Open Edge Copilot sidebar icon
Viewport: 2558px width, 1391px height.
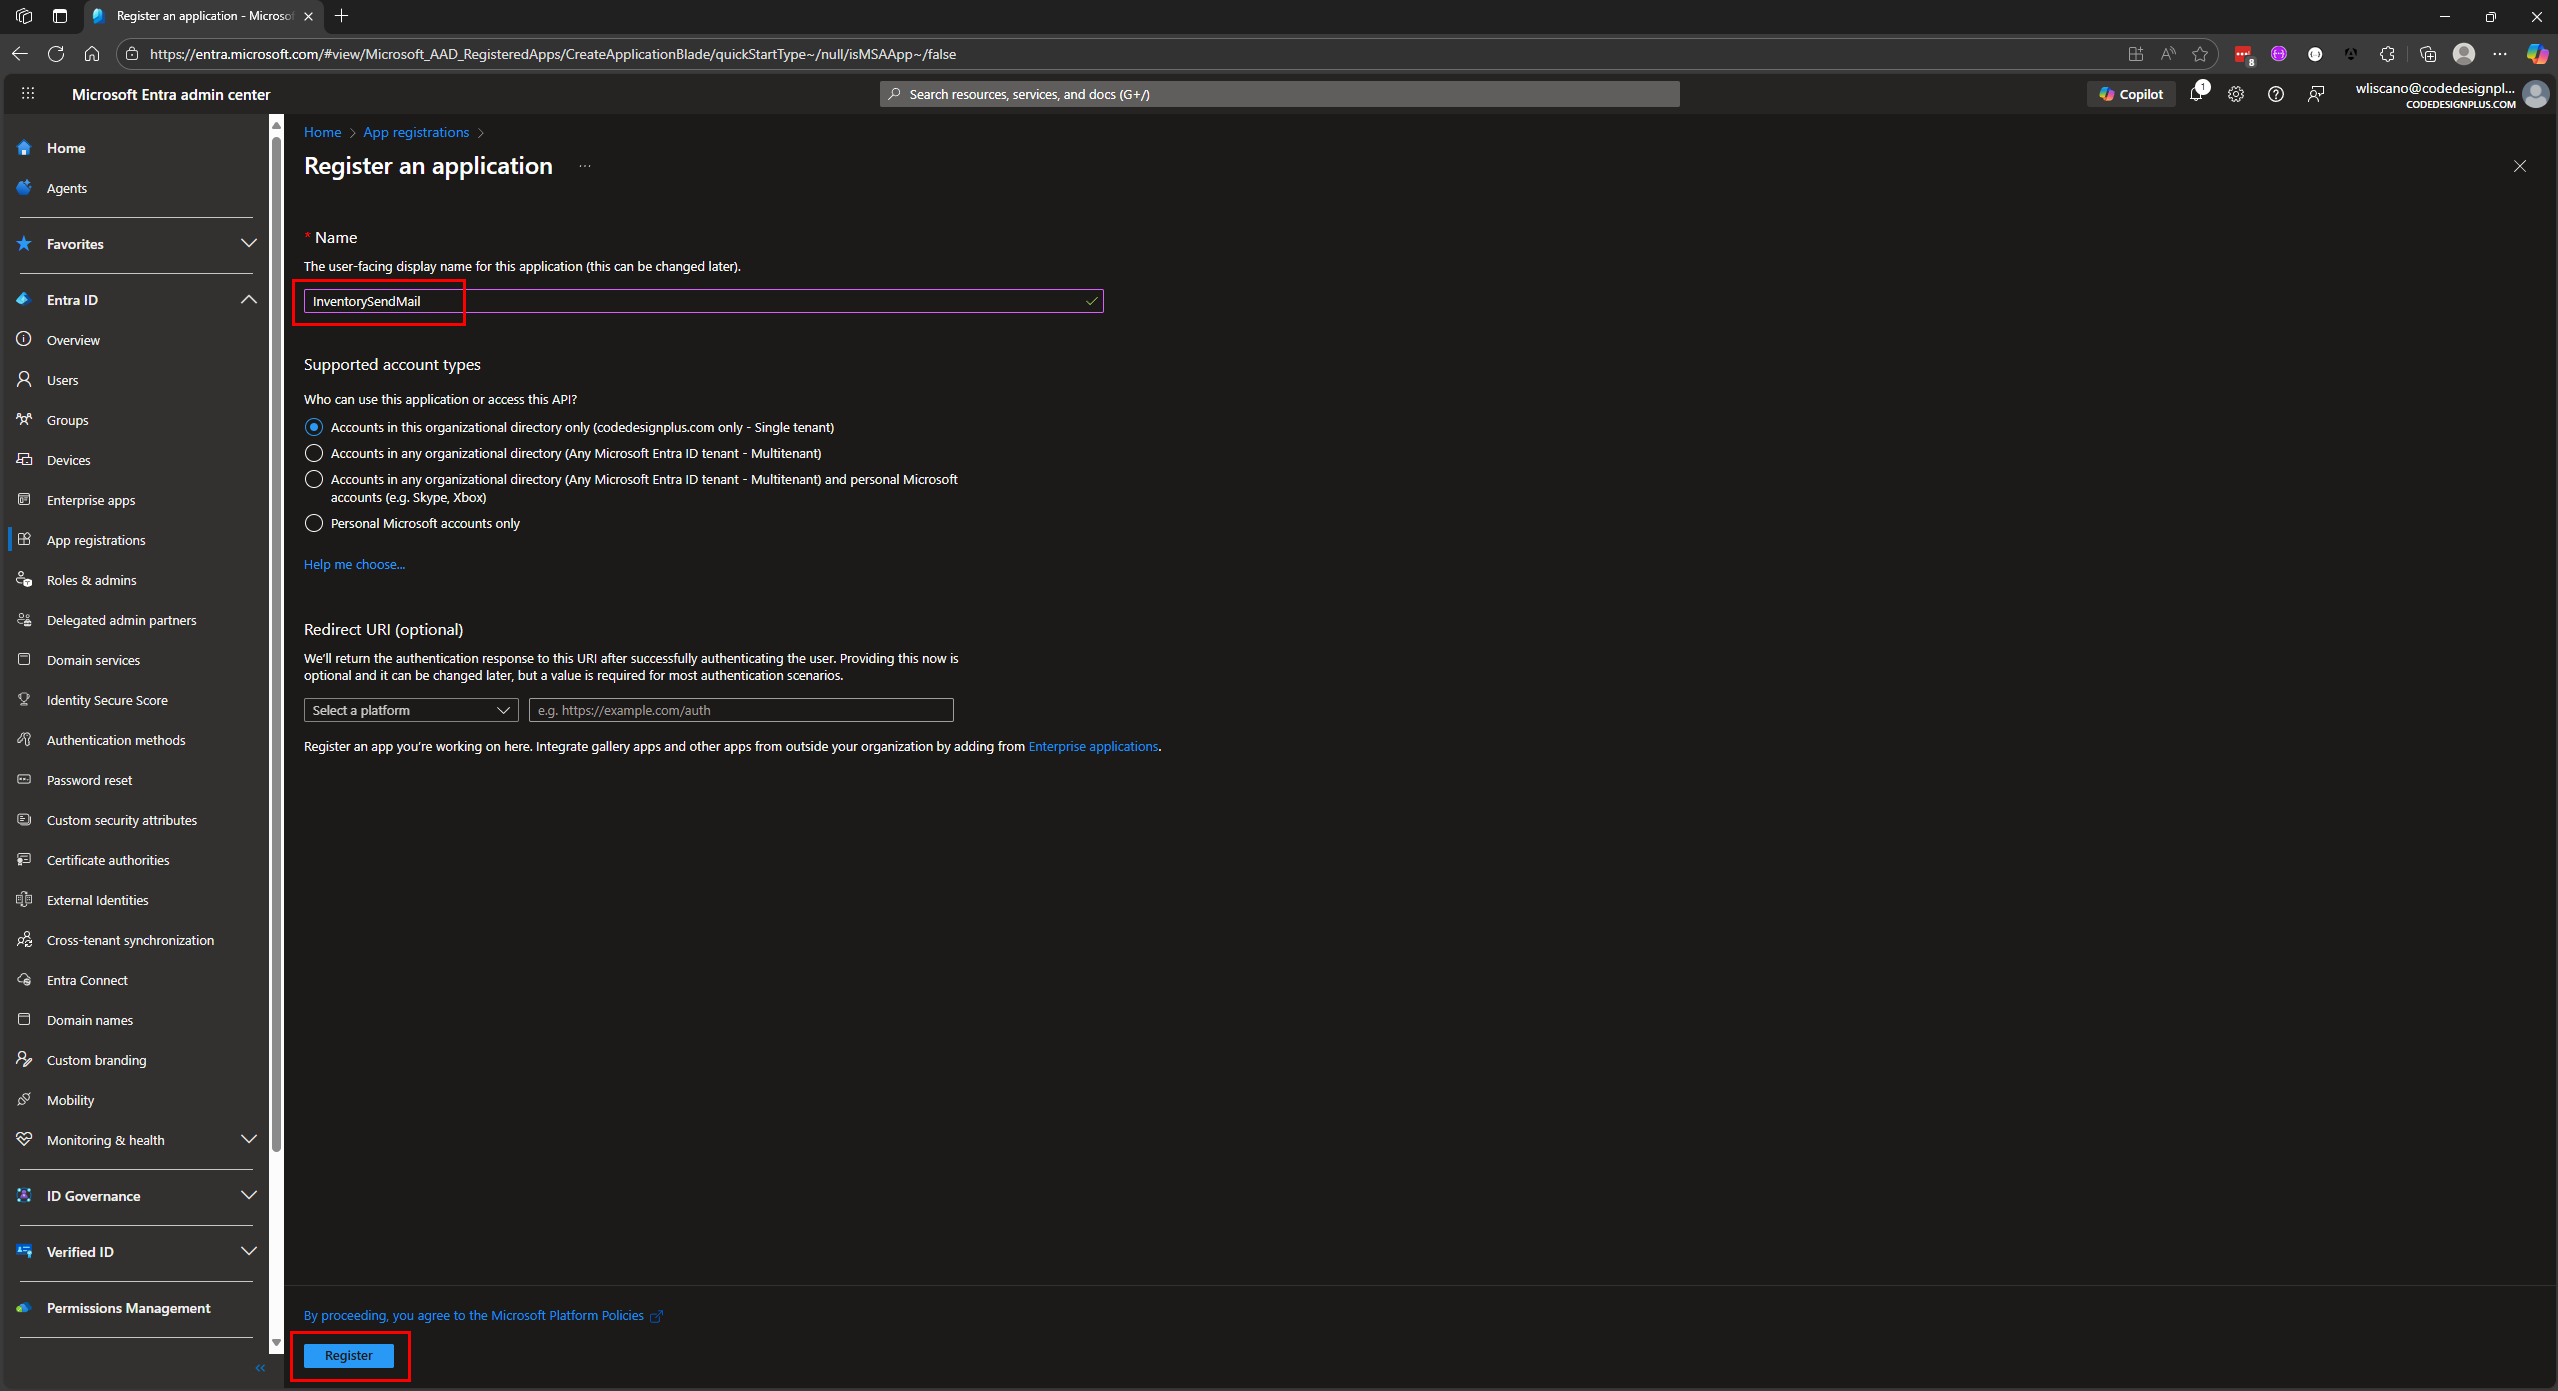click(2537, 54)
